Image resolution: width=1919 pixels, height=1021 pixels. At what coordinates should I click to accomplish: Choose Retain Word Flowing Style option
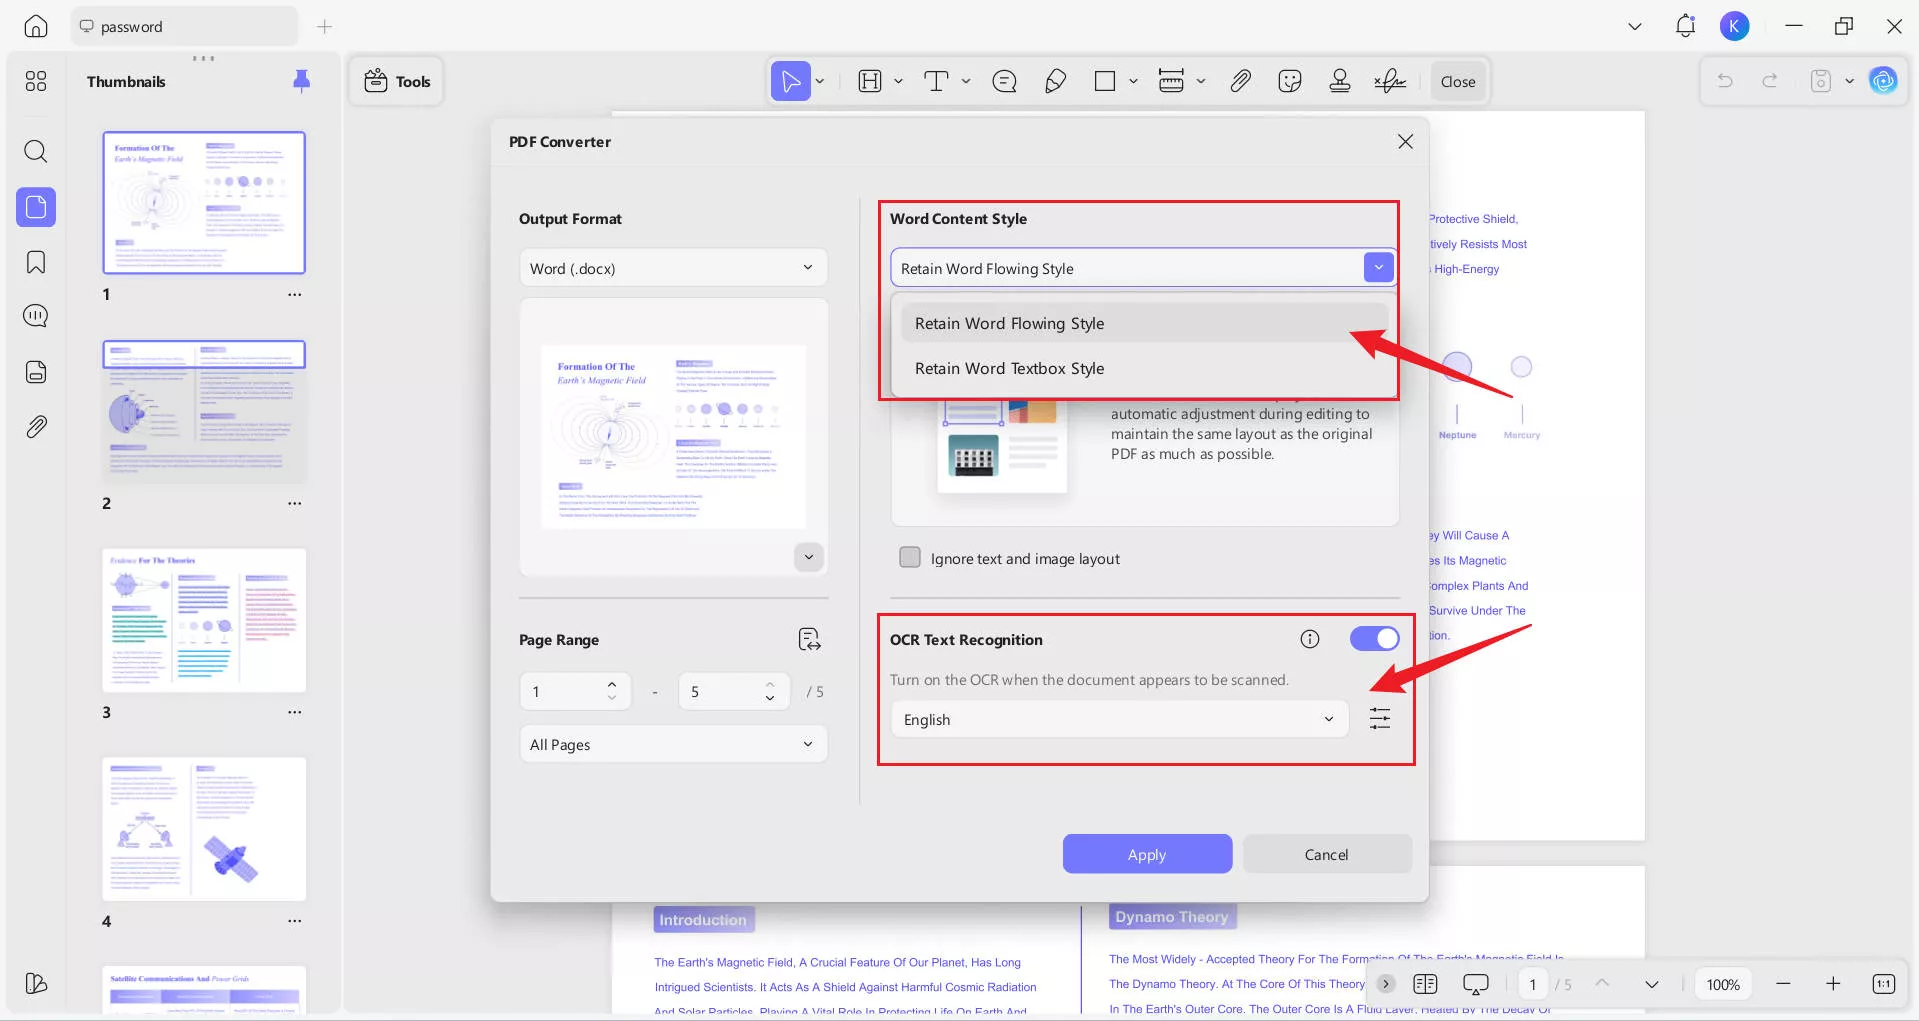(1009, 323)
